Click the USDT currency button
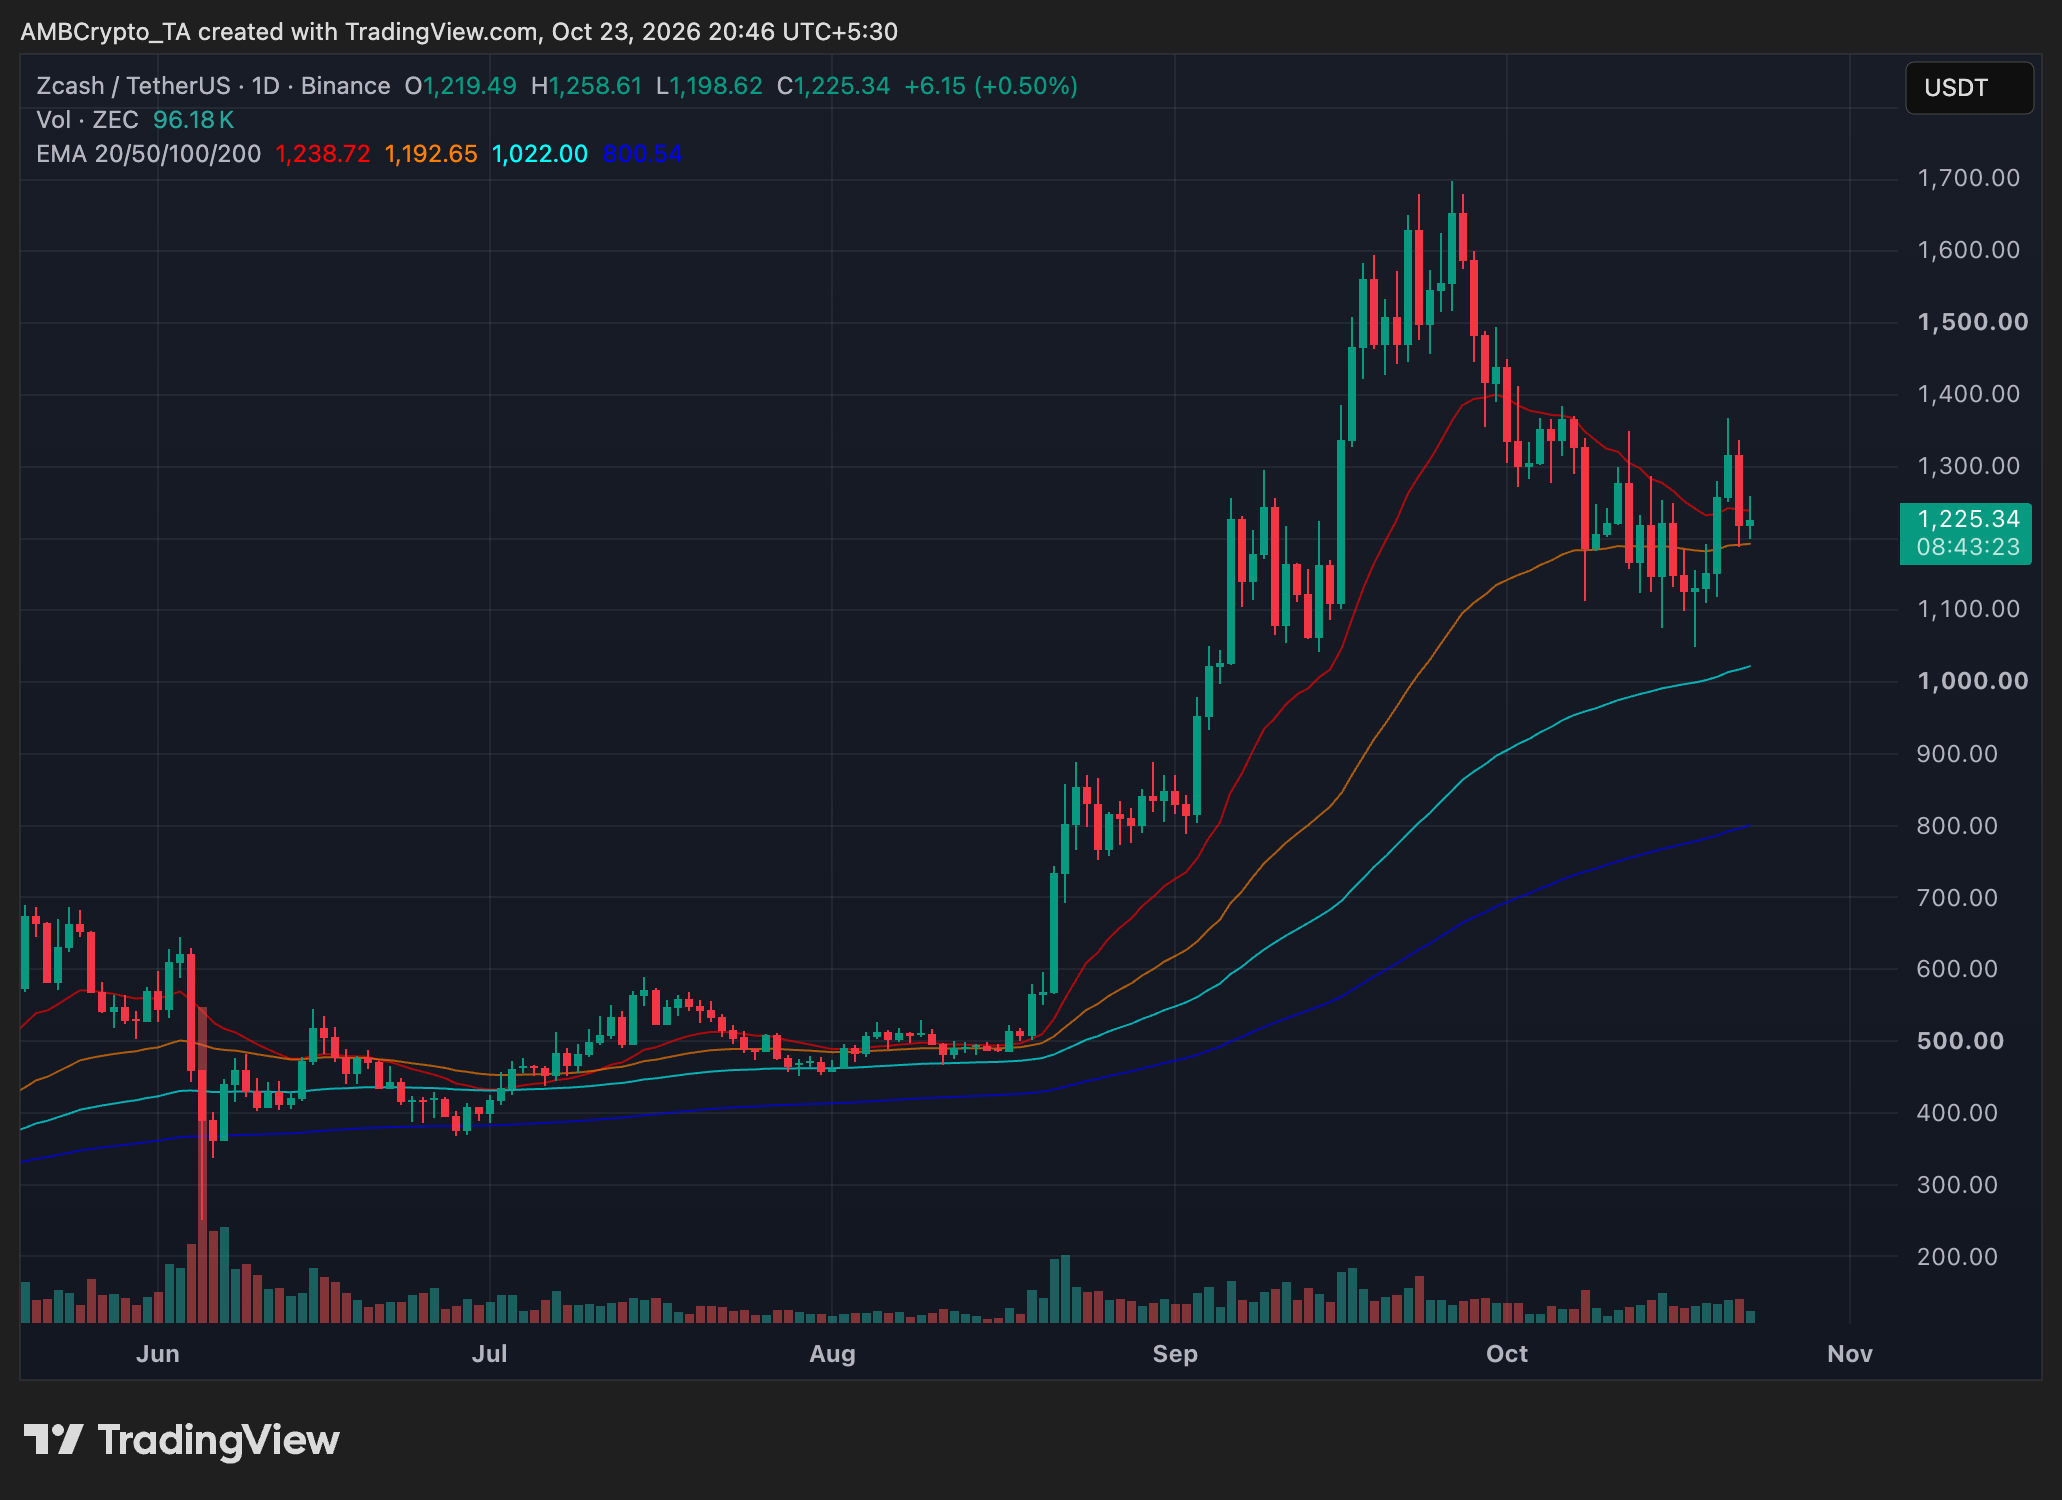 [1968, 88]
